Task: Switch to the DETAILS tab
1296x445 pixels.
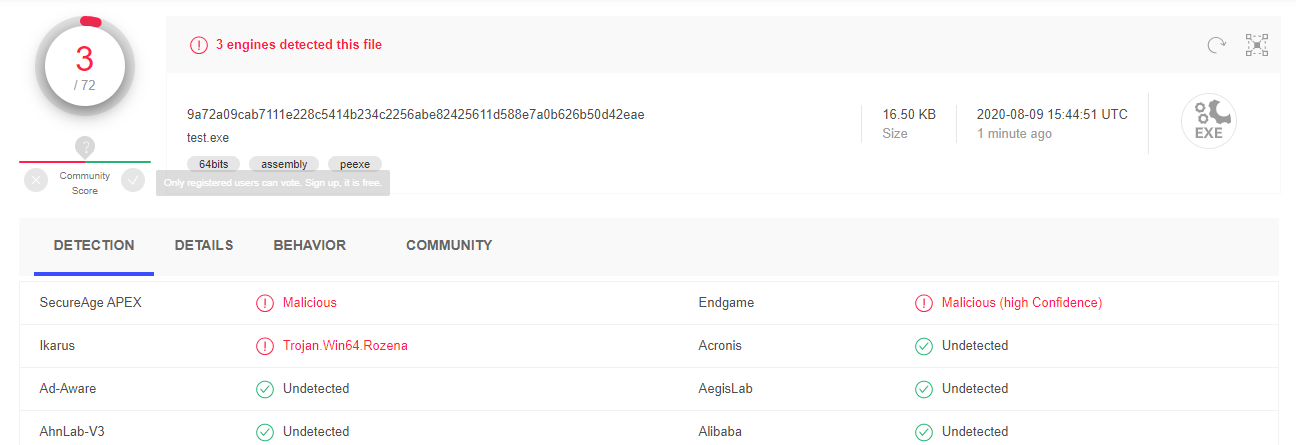Action: (204, 245)
